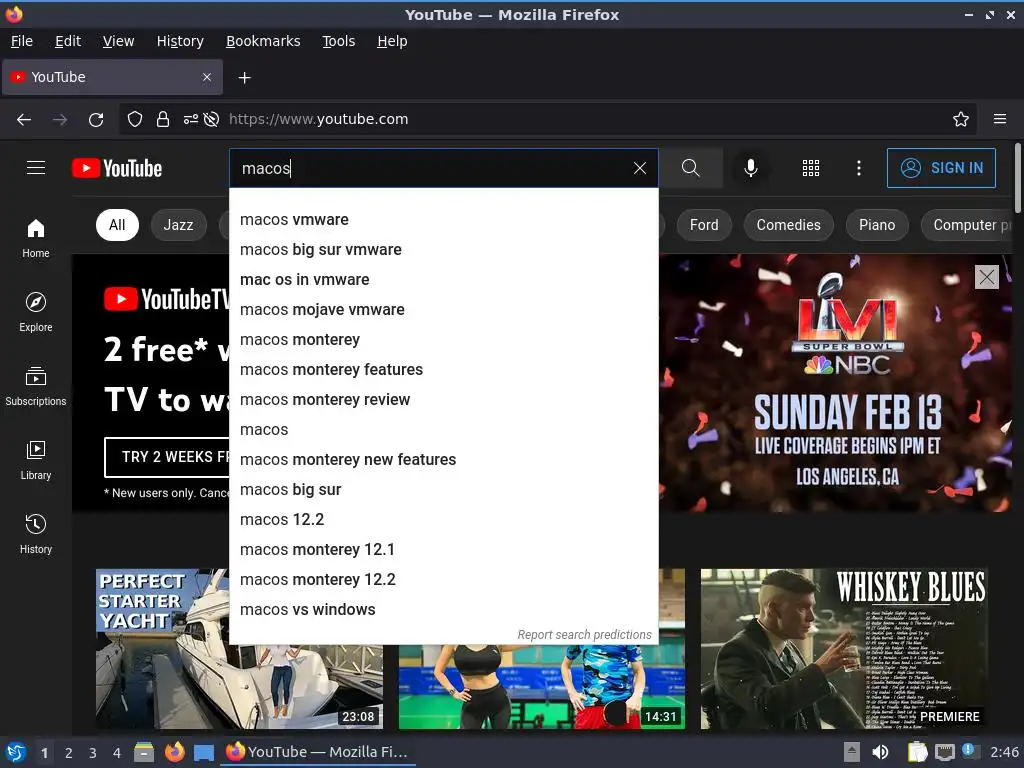Start voice search with the microphone
The width and height of the screenshot is (1024, 768).
coord(751,168)
